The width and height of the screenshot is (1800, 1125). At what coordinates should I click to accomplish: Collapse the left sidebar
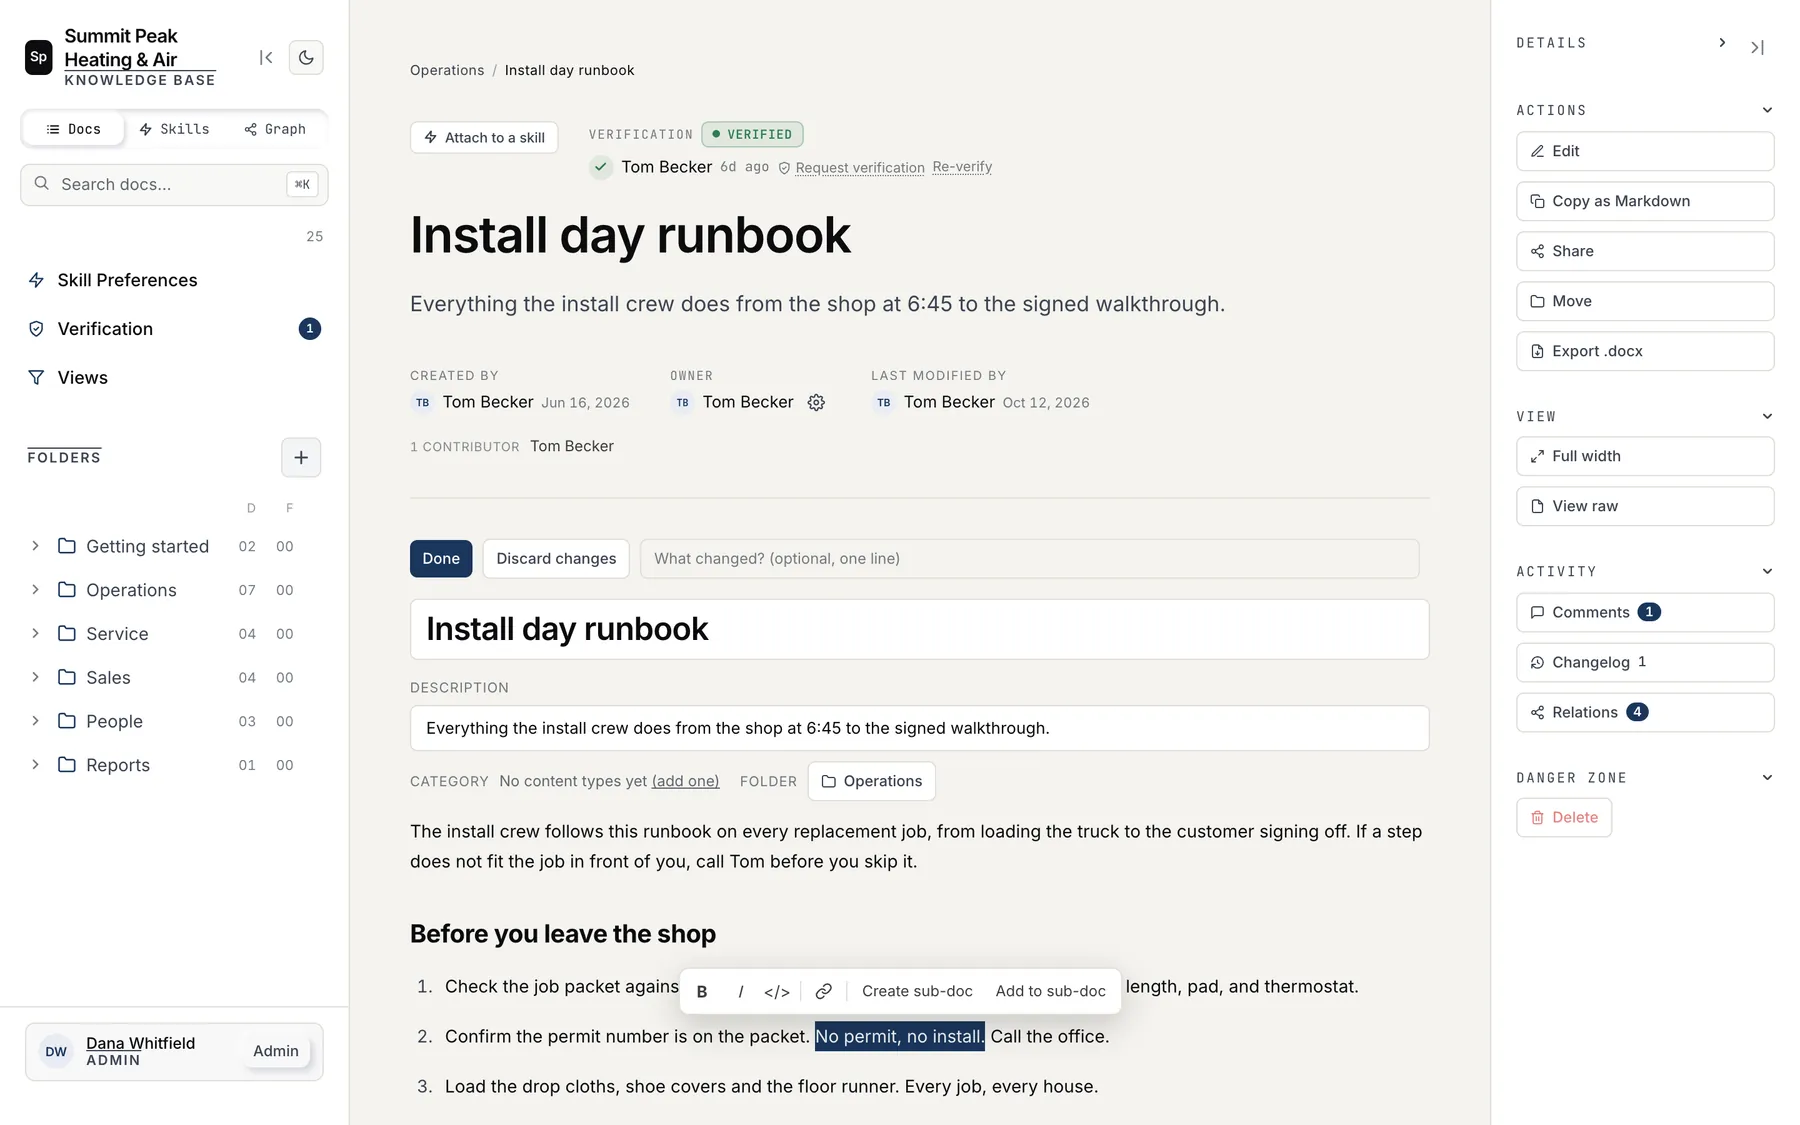pos(266,58)
